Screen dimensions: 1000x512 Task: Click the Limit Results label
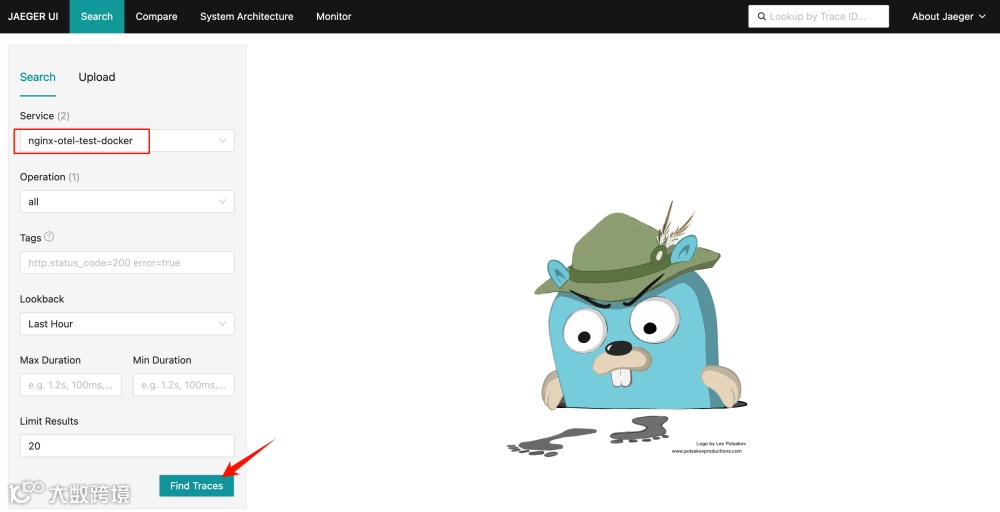[x=49, y=421]
